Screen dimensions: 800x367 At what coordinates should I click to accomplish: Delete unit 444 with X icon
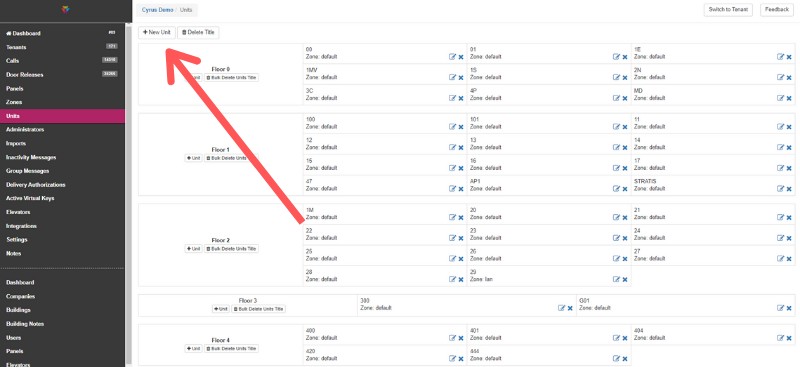pos(624,359)
